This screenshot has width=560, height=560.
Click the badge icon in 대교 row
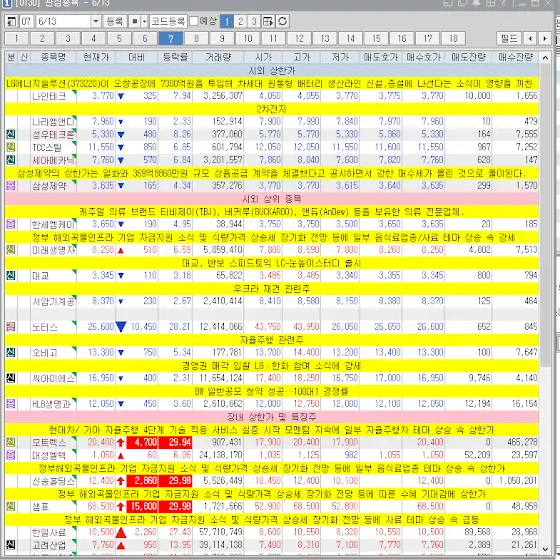[11, 276]
